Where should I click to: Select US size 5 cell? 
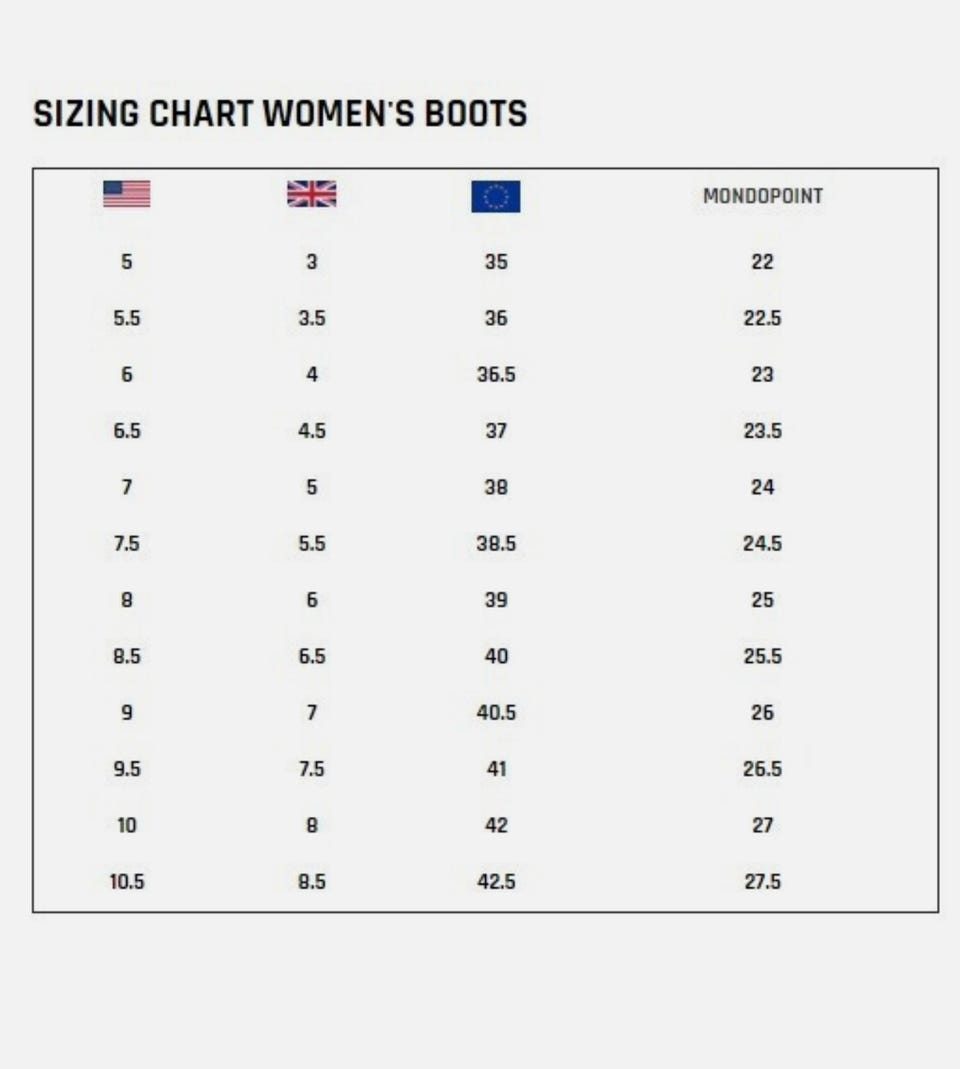127,262
